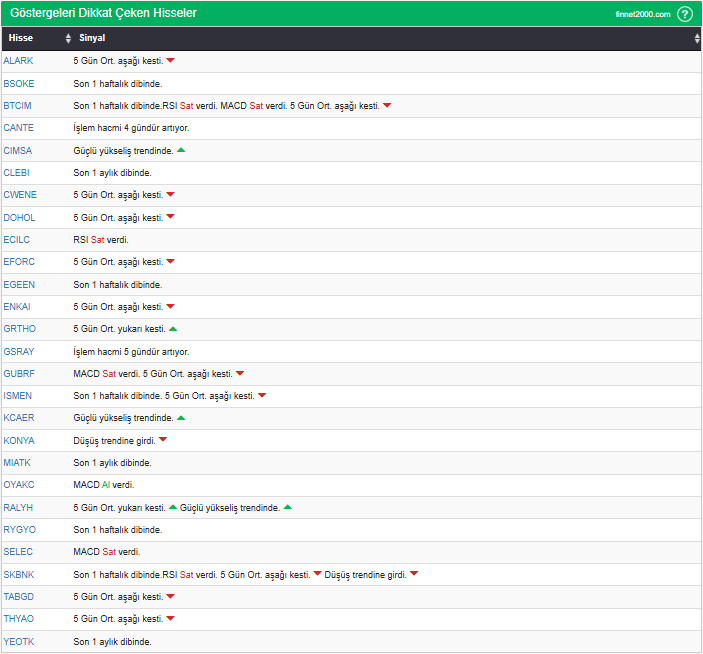Click green arrow after 'Güçlü yükseliş trendinde' in RALYH row

(x=288, y=507)
